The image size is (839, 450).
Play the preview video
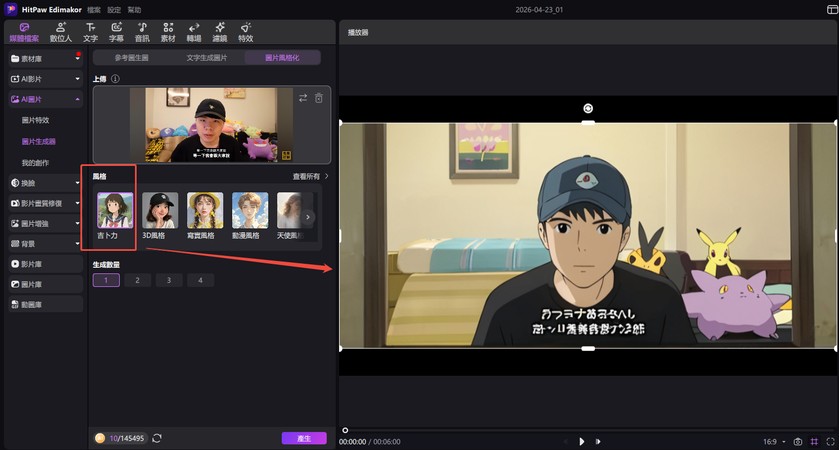coord(582,441)
